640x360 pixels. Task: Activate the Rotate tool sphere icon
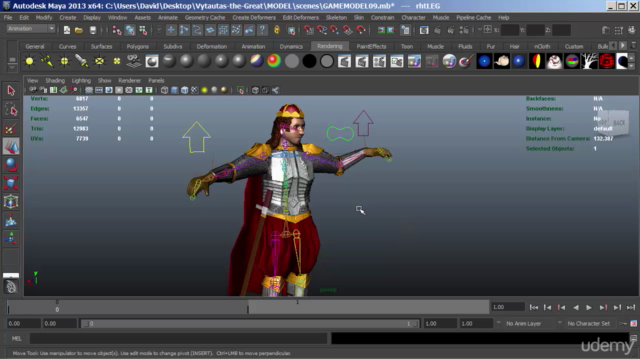(x=11, y=165)
